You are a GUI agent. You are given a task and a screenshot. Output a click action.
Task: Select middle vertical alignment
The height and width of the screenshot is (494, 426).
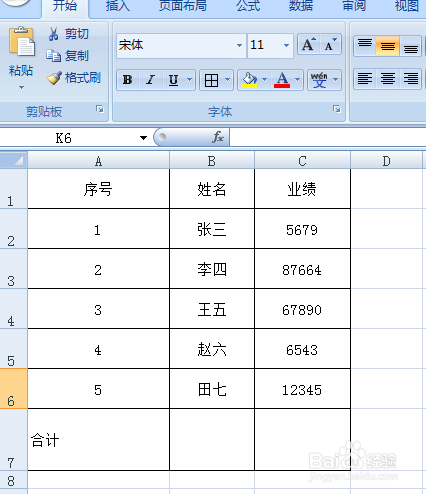[x=388, y=45]
